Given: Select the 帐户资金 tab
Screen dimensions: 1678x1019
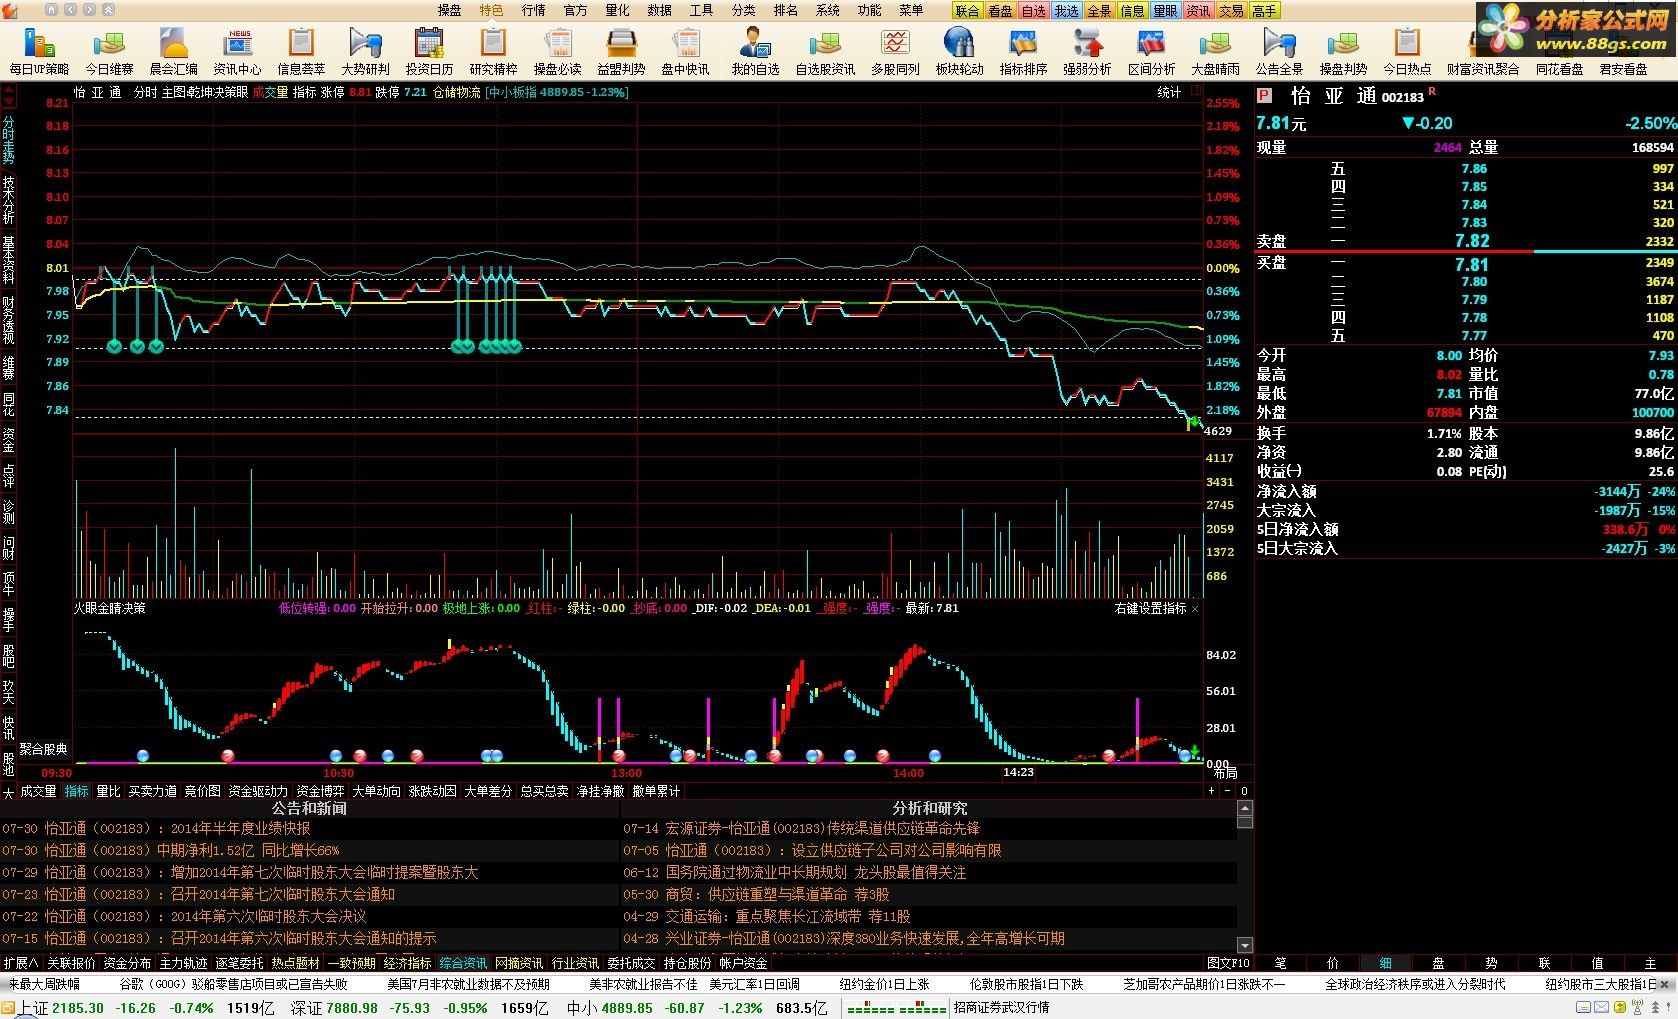Looking at the screenshot, I should pyautogui.click(x=743, y=963).
